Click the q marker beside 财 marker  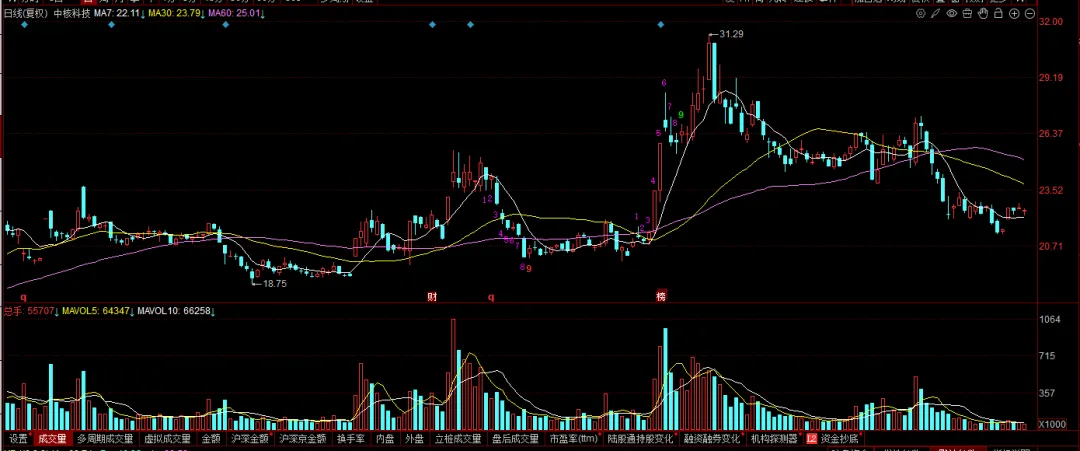point(491,297)
